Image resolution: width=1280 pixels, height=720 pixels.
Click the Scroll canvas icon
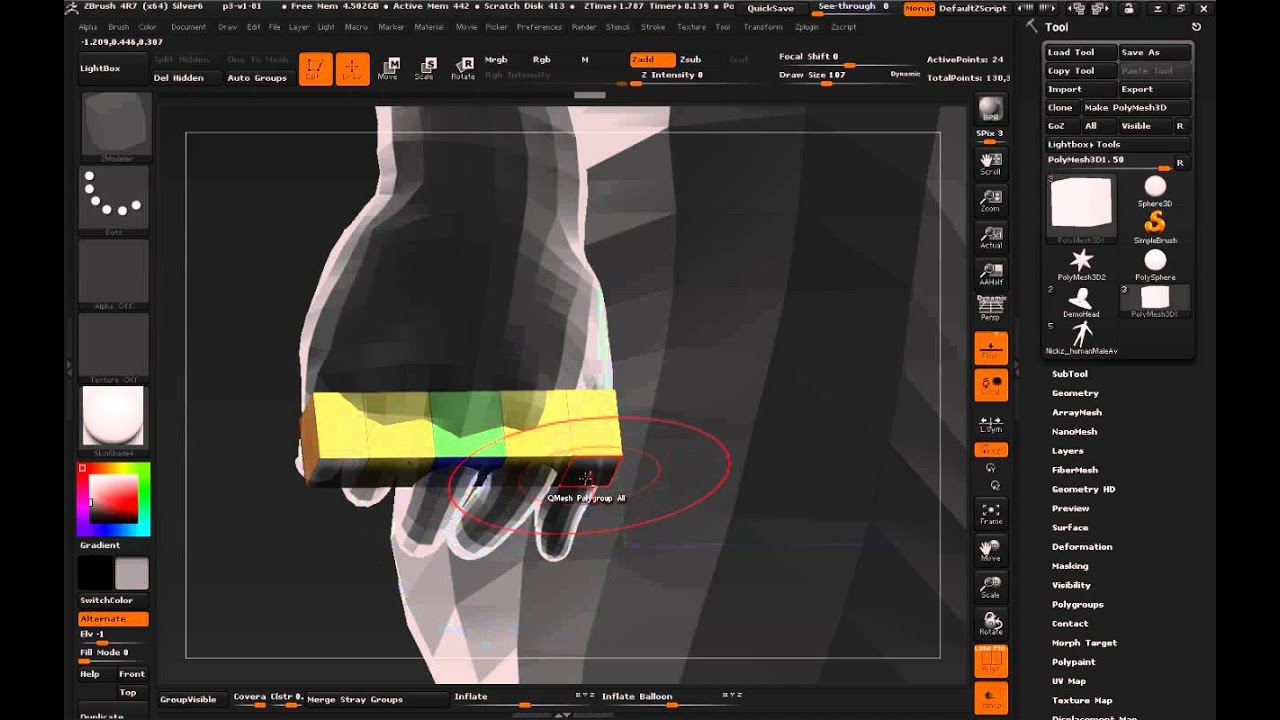(991, 164)
